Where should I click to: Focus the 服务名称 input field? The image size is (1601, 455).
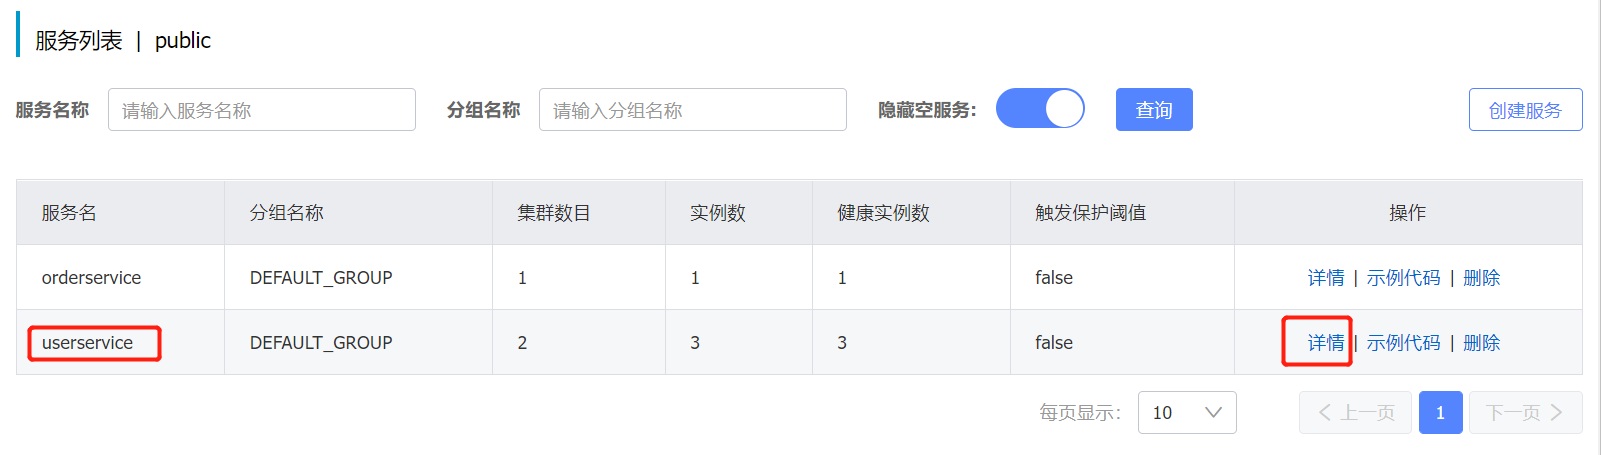[x=262, y=110]
